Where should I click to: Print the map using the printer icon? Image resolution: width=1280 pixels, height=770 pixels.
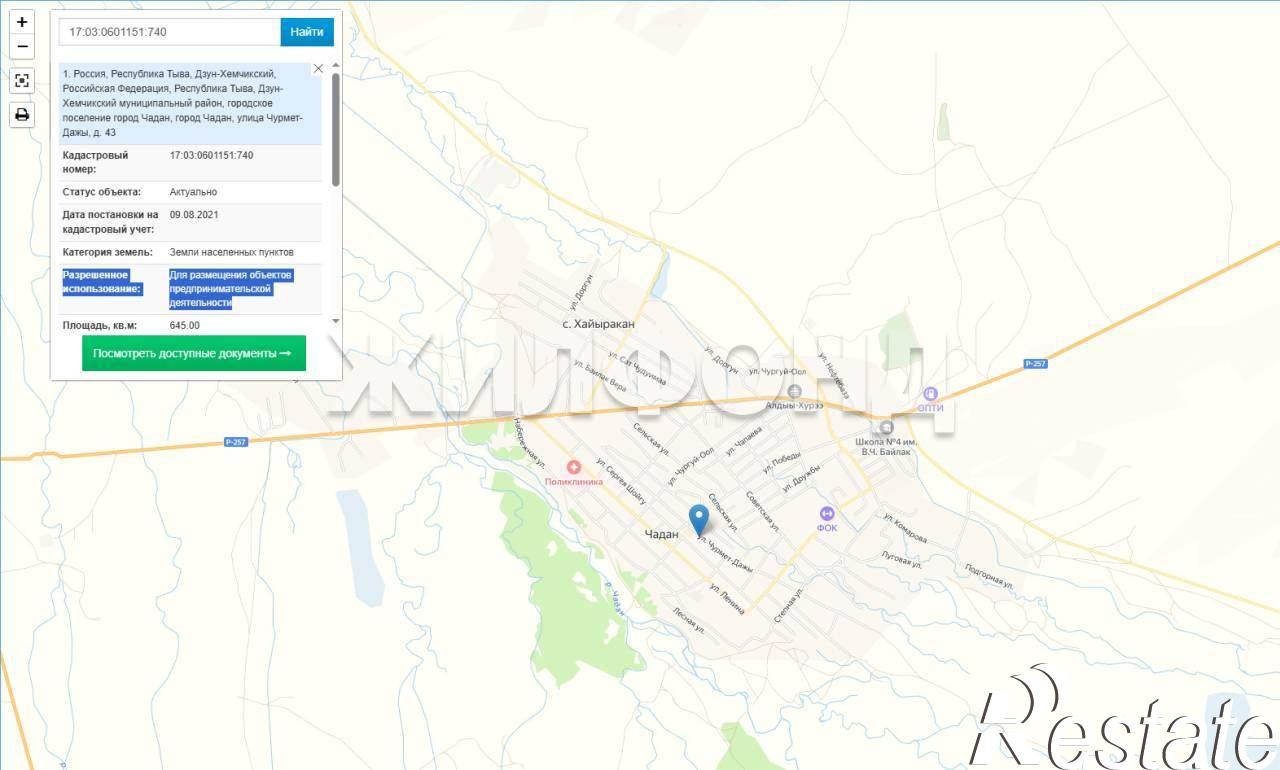22,115
